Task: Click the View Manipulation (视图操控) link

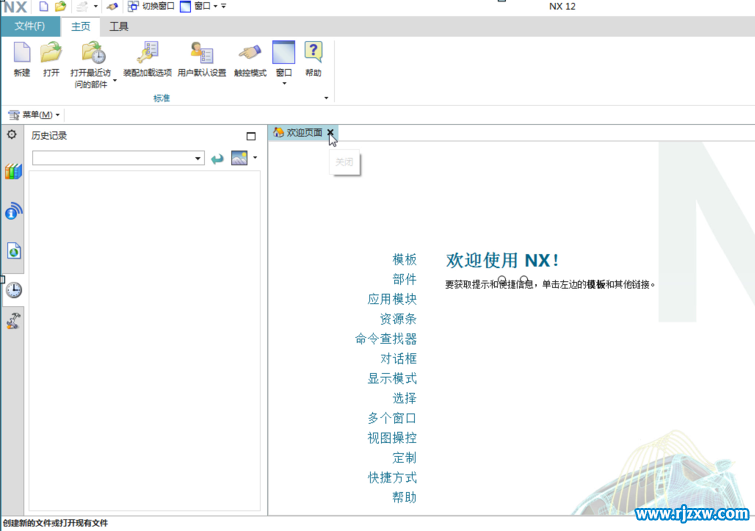Action: point(392,438)
